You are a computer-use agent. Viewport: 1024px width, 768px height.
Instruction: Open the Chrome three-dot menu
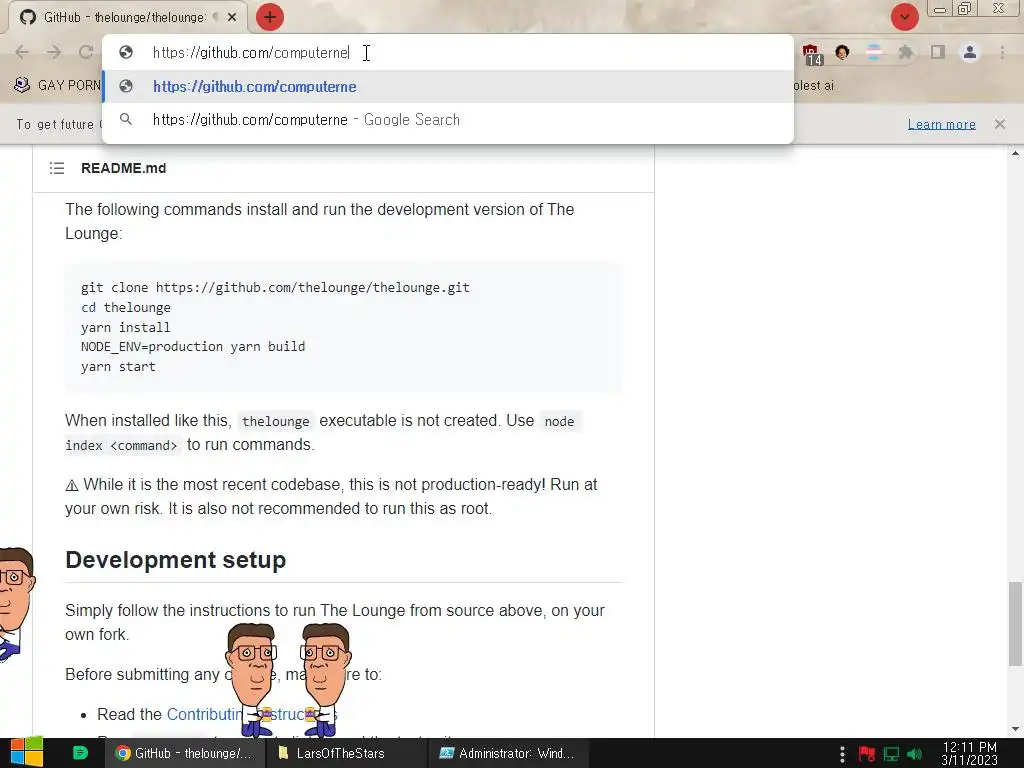click(1002, 52)
